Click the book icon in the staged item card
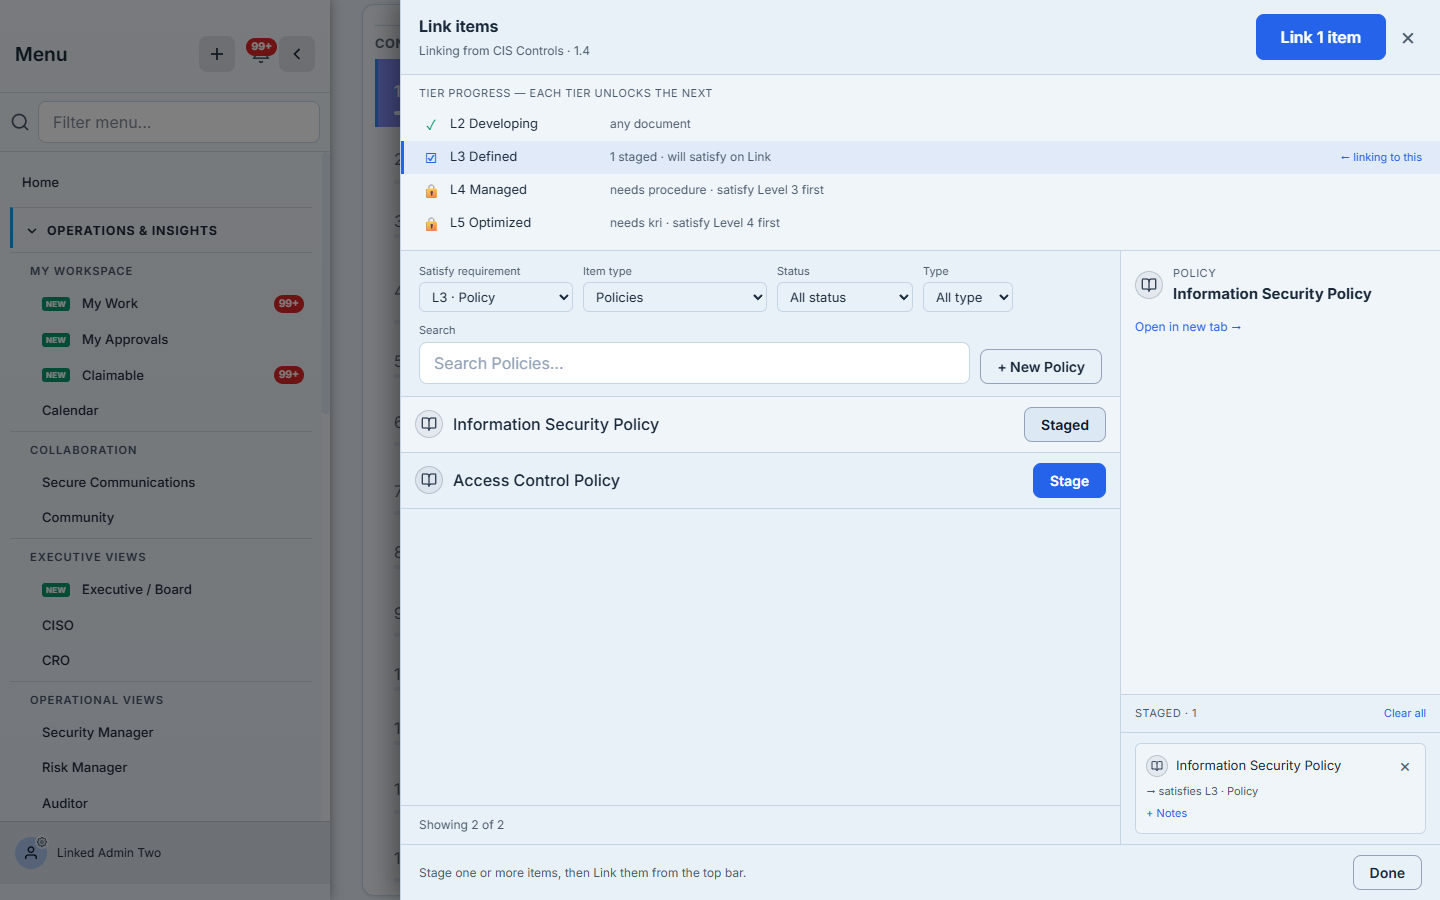 click(x=1157, y=766)
